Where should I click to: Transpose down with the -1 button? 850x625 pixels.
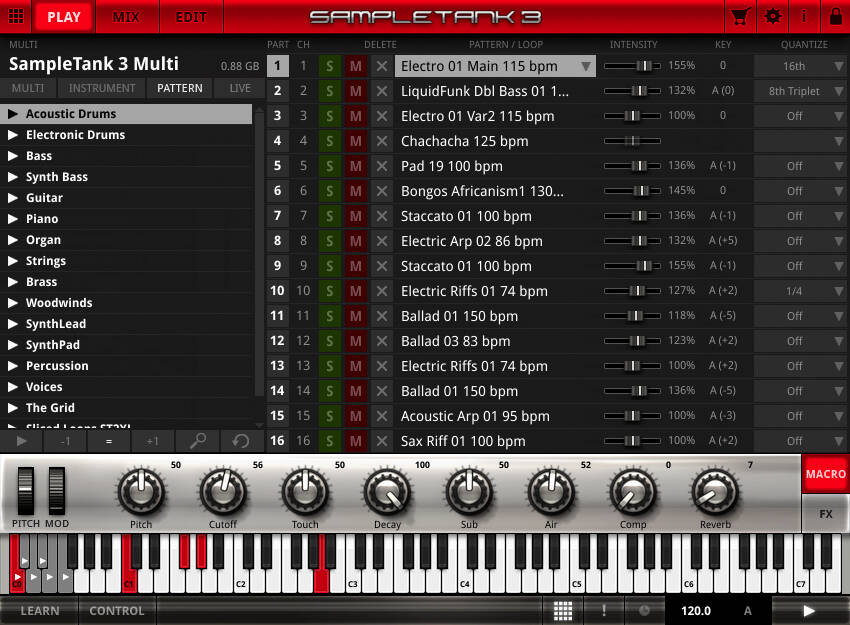tap(65, 441)
